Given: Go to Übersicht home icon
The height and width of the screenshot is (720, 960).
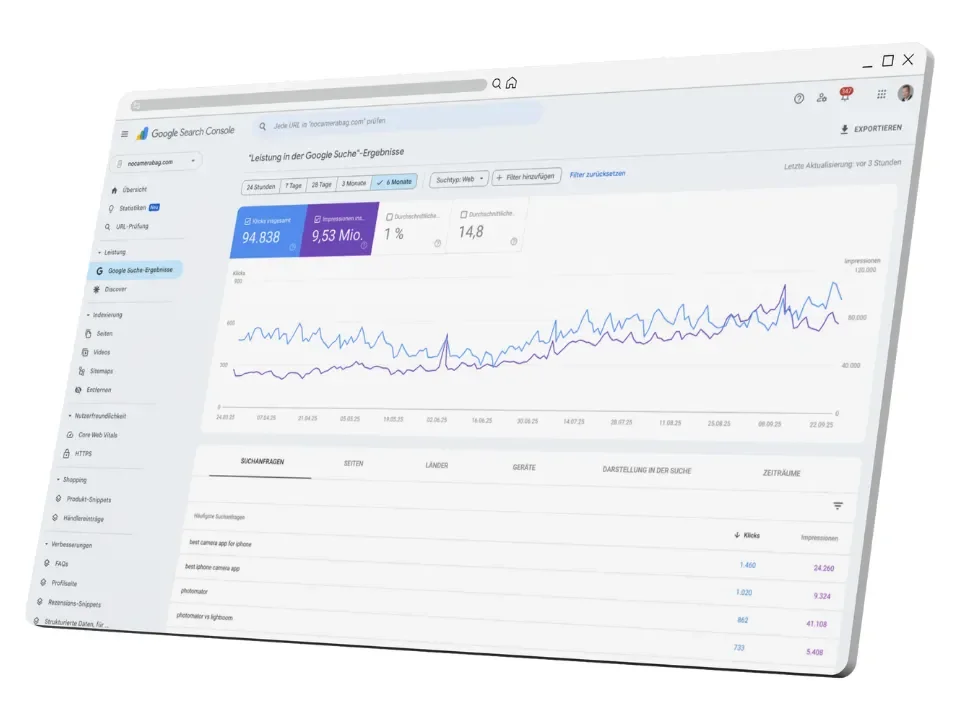Looking at the screenshot, I should click(114, 190).
